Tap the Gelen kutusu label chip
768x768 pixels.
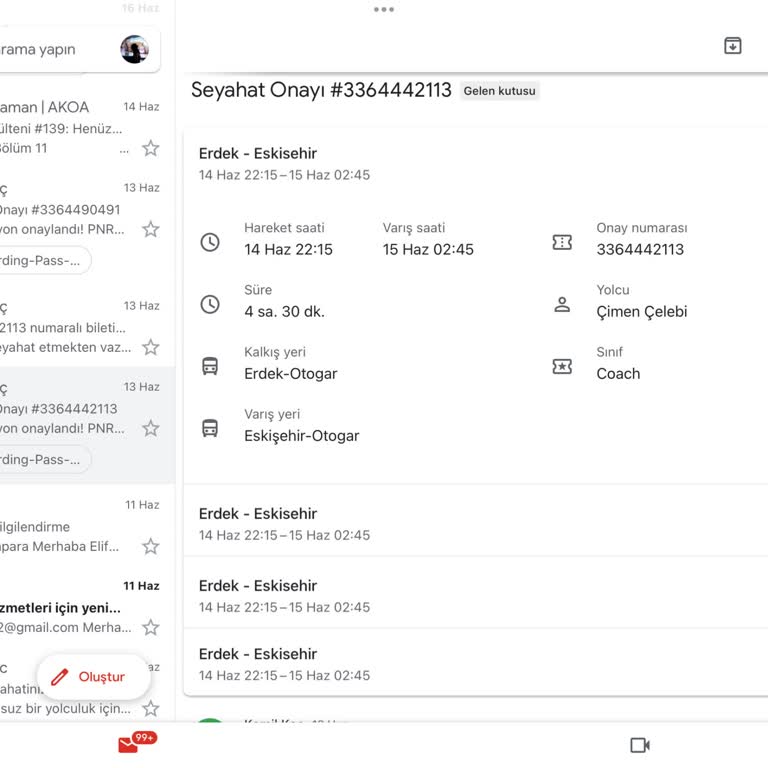click(x=499, y=91)
